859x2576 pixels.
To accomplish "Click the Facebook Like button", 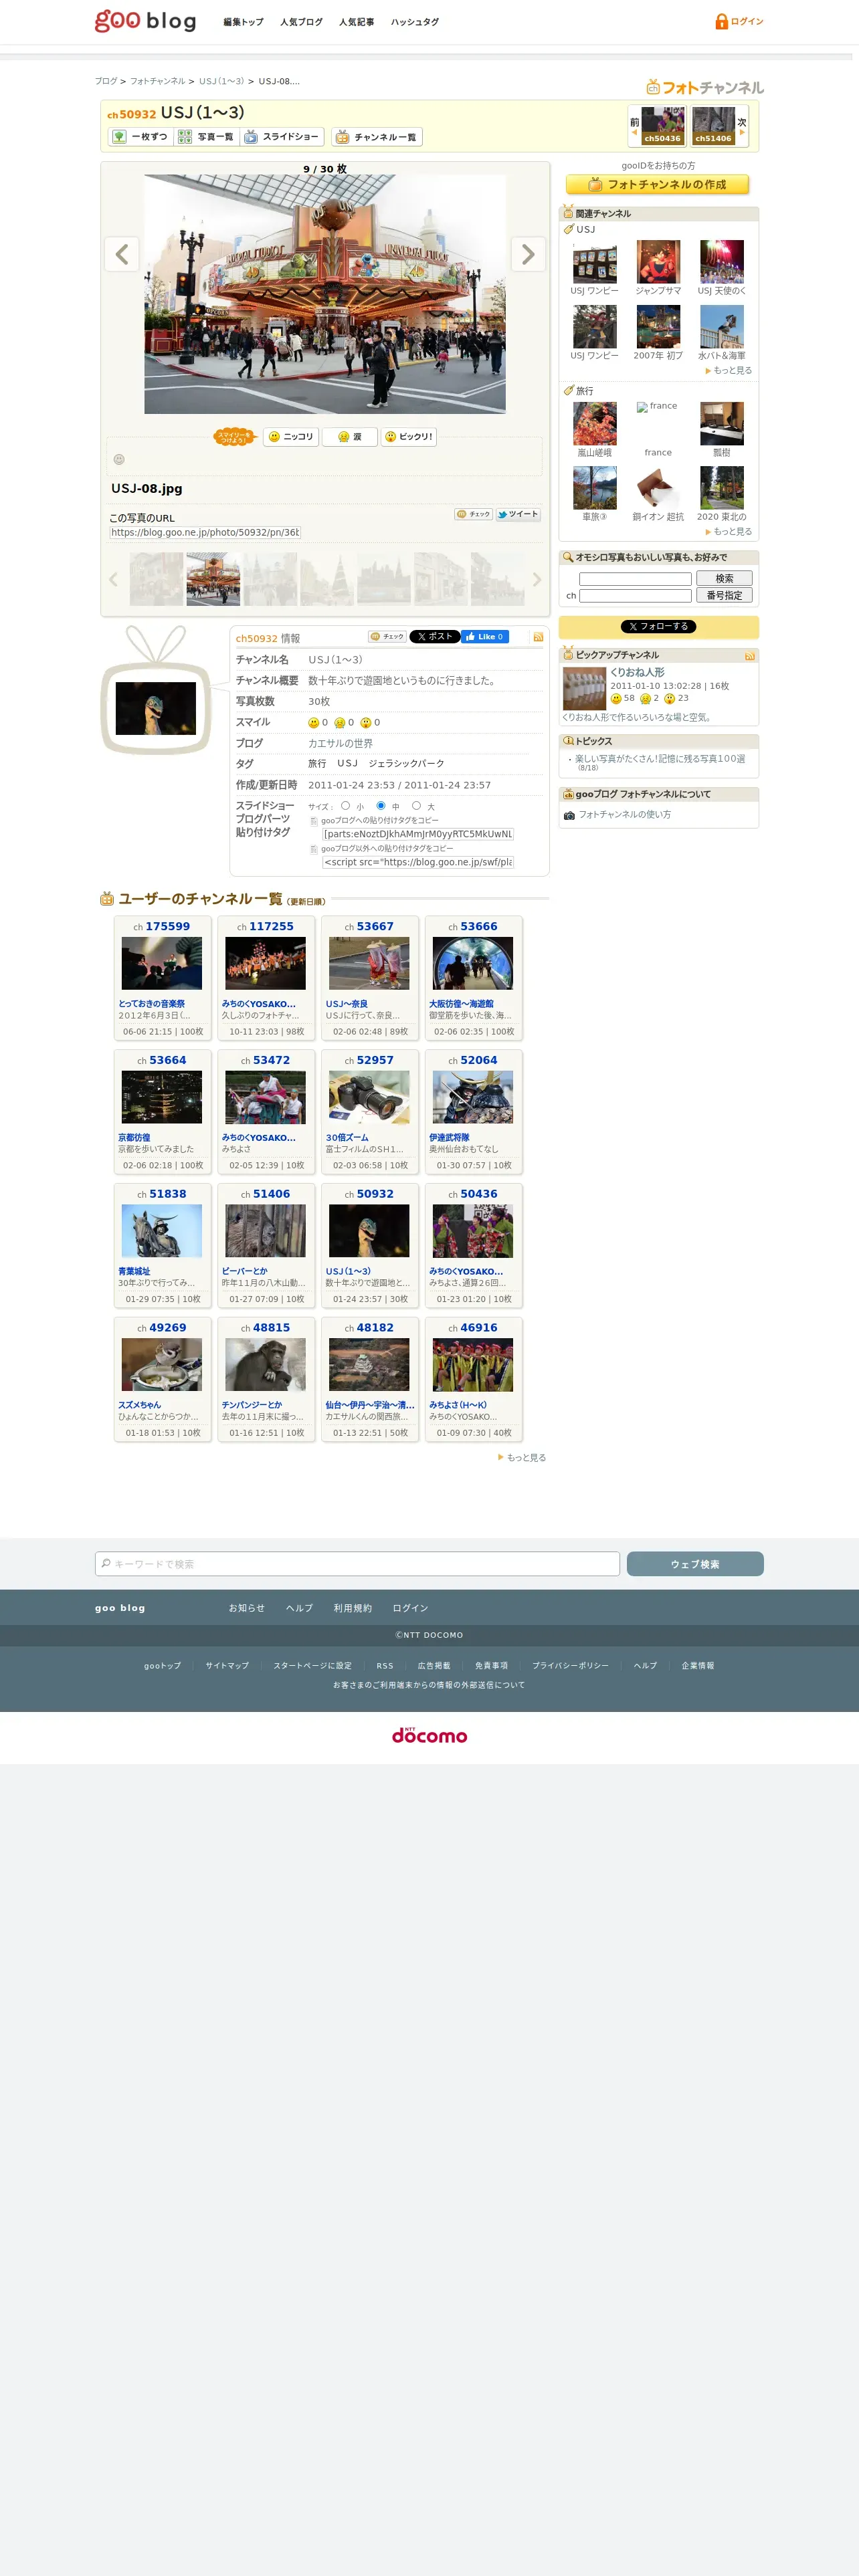I will tap(485, 636).
